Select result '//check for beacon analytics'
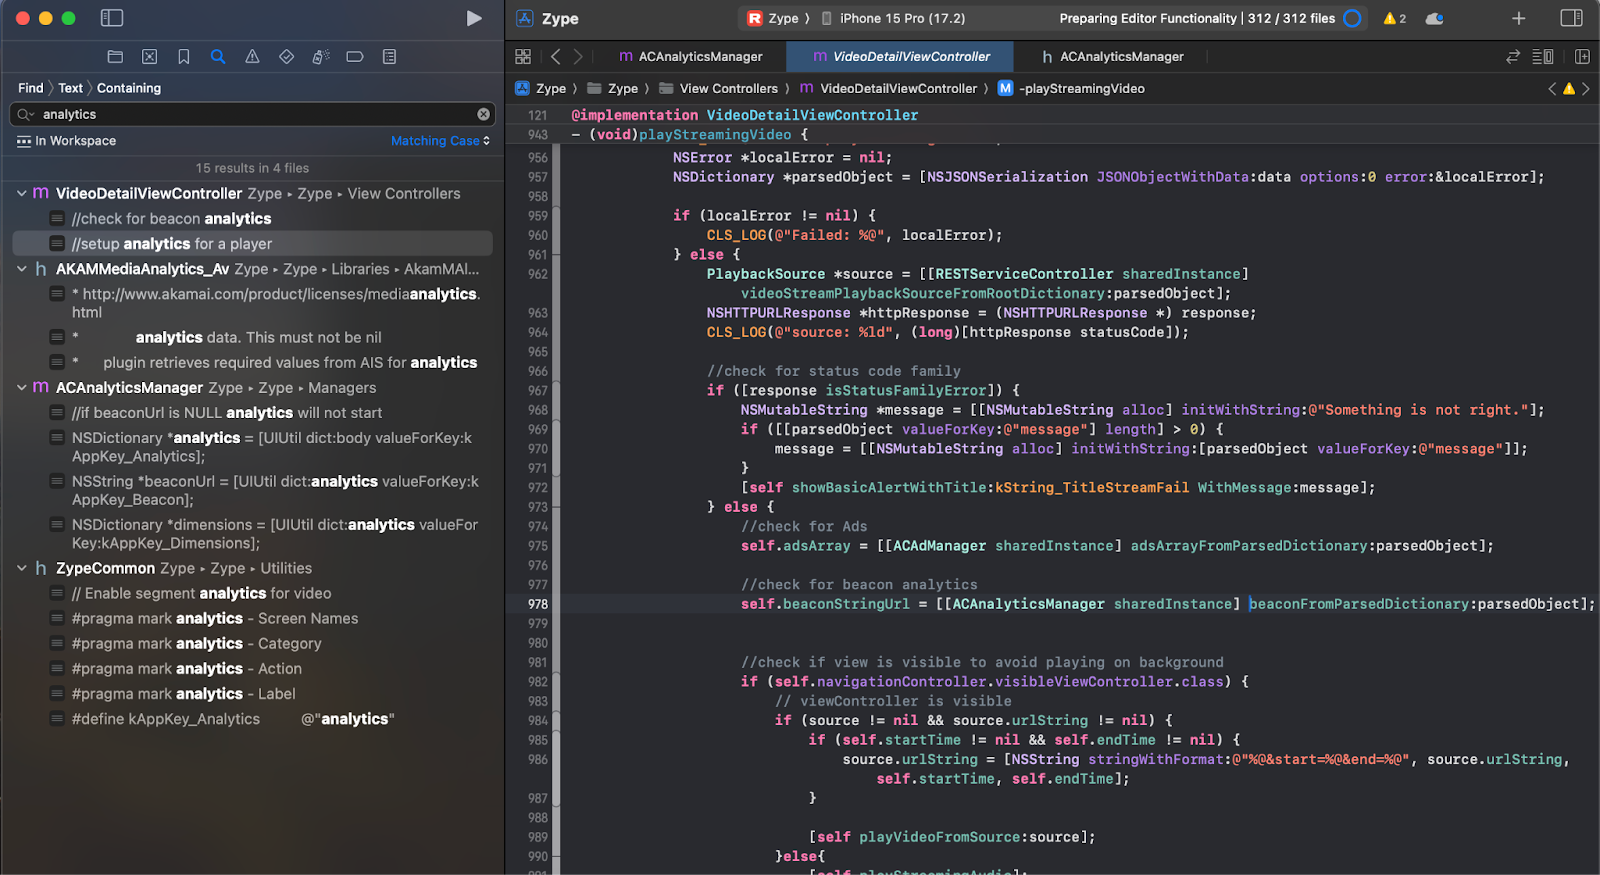This screenshot has width=1600, height=875. 252,218
